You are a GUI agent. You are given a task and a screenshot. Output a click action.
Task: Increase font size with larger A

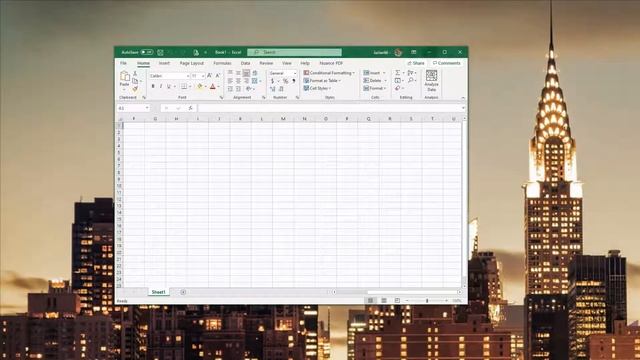coord(209,76)
